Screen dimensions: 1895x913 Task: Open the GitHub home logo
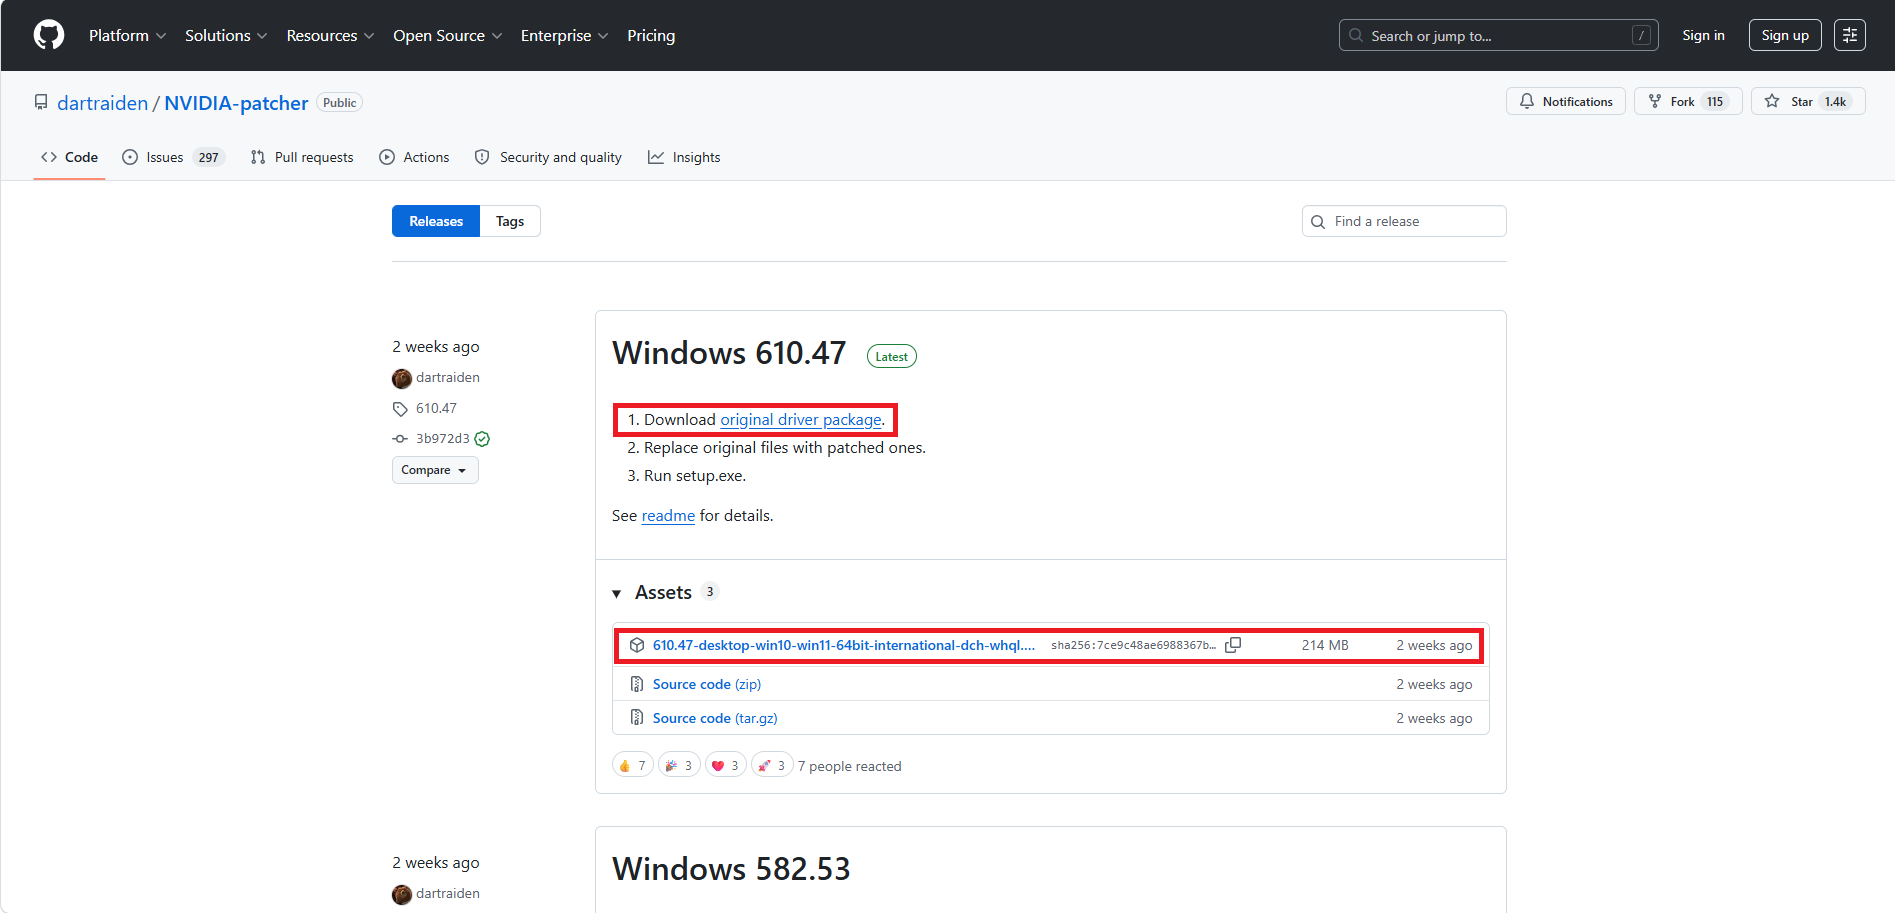(x=49, y=35)
